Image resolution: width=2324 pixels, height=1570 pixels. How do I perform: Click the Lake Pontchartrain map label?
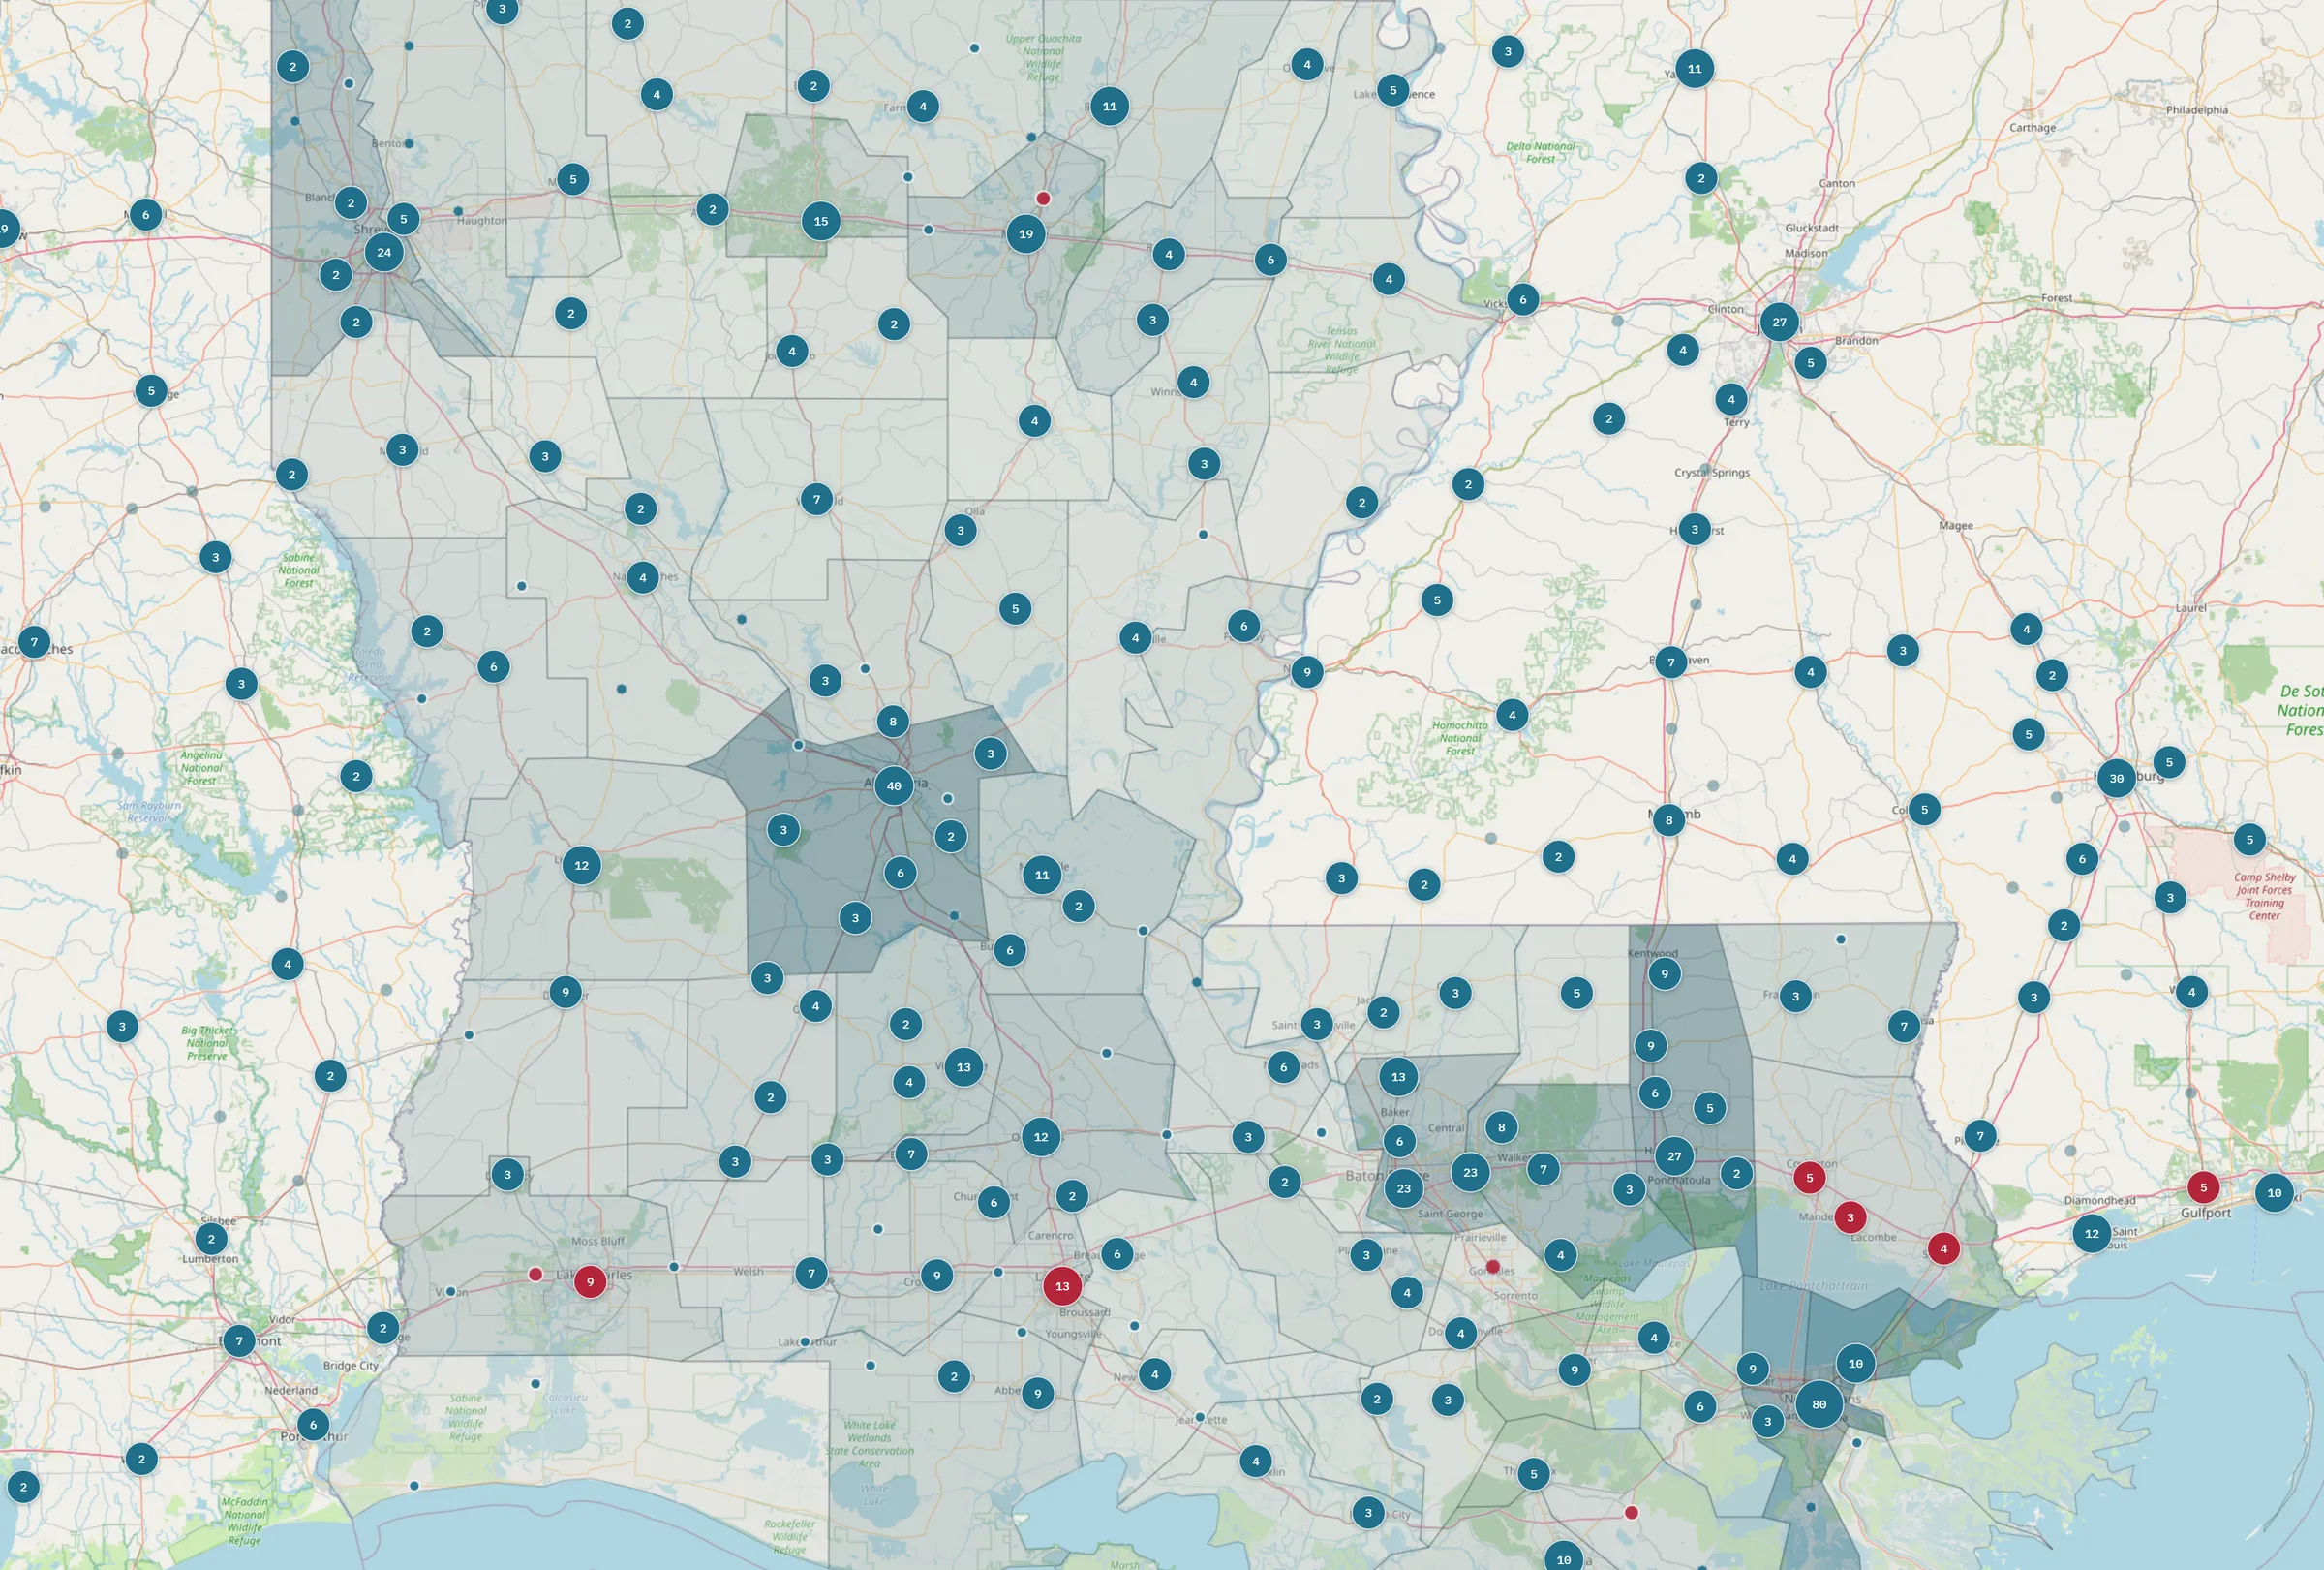(1813, 1286)
